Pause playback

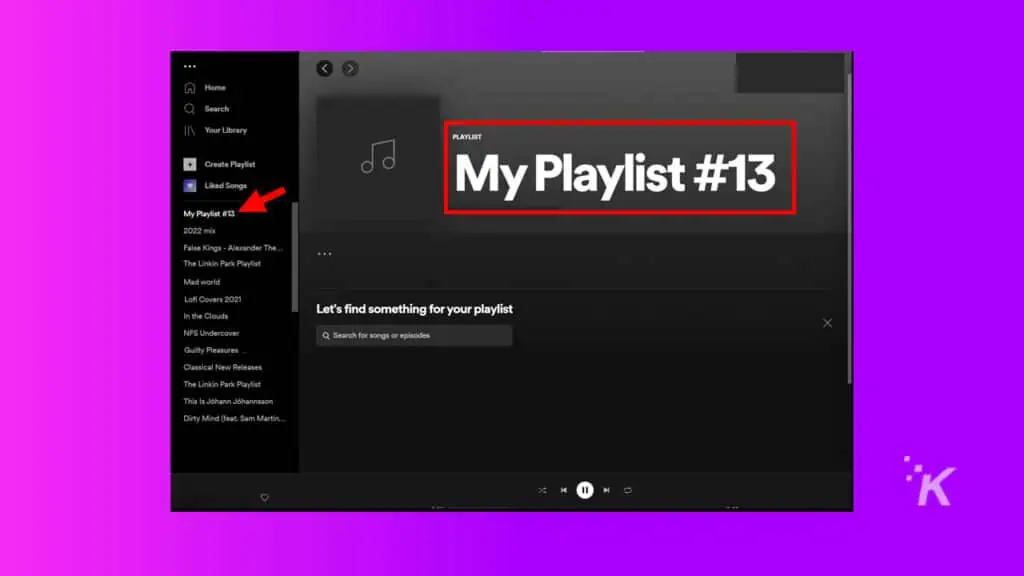[585, 490]
